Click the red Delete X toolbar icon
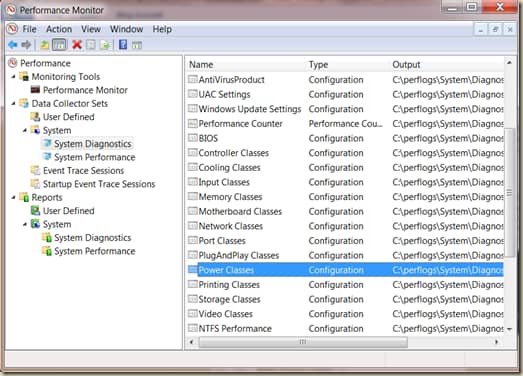The image size is (523, 376). coord(77,45)
